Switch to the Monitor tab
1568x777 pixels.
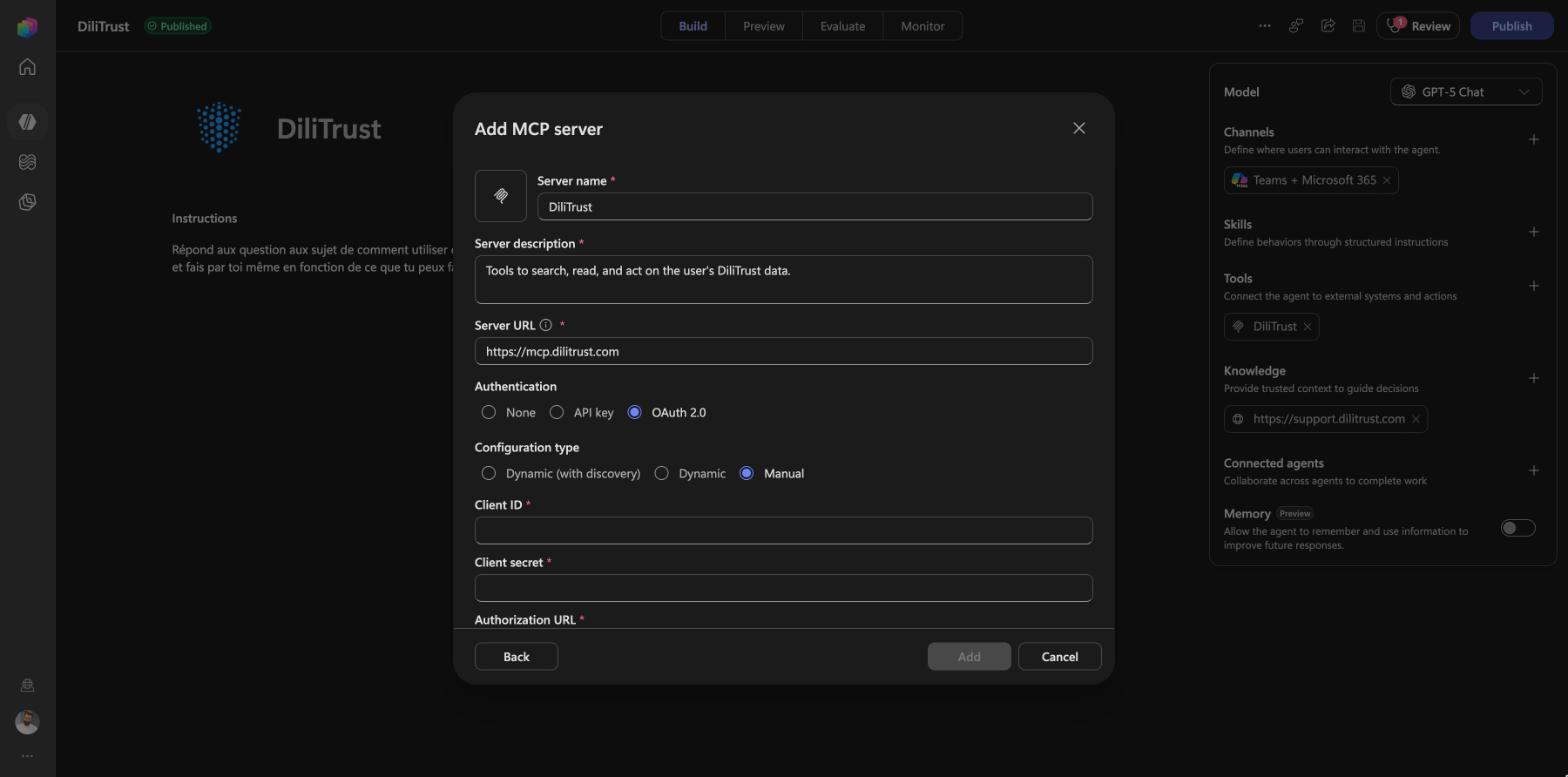point(923,26)
